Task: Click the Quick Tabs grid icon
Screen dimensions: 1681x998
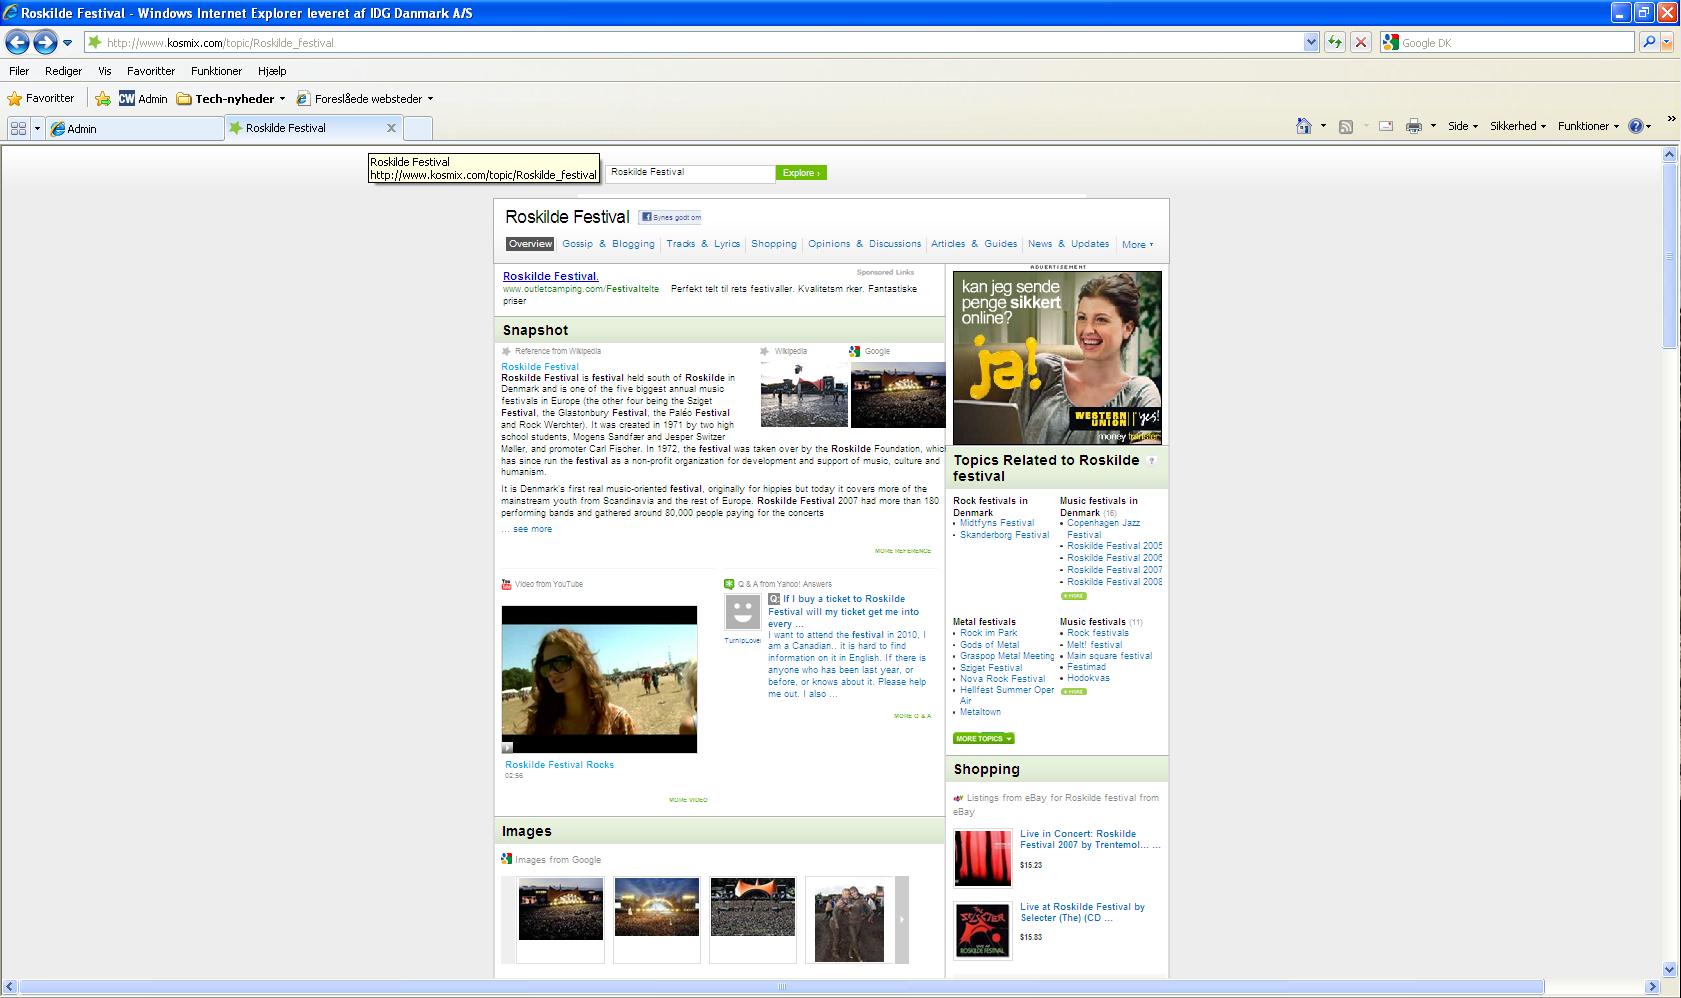Action: point(18,128)
